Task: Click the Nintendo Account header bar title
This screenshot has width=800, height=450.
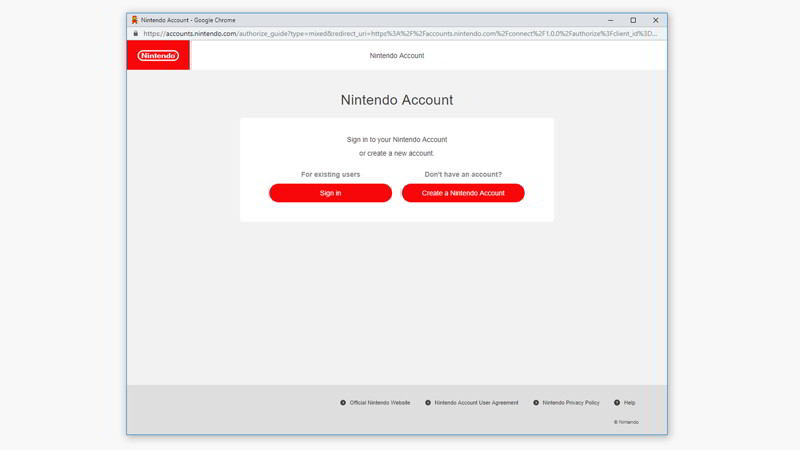Action: [x=397, y=56]
